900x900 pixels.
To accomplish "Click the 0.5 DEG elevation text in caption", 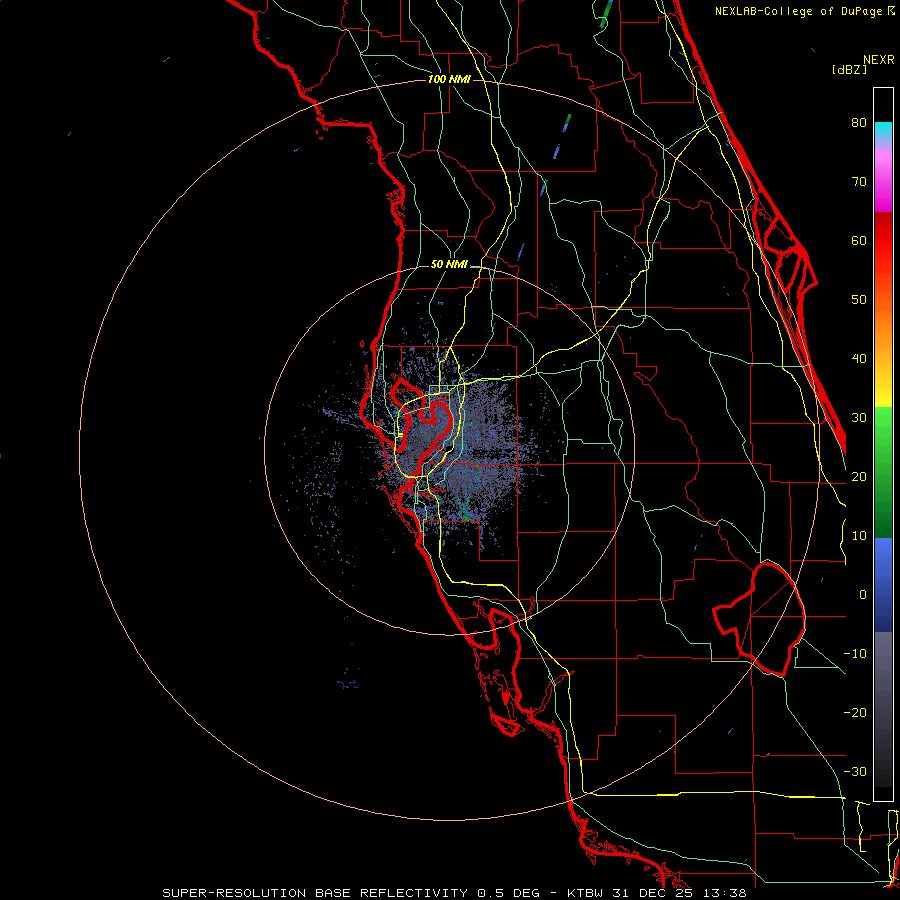I will 509,893.
